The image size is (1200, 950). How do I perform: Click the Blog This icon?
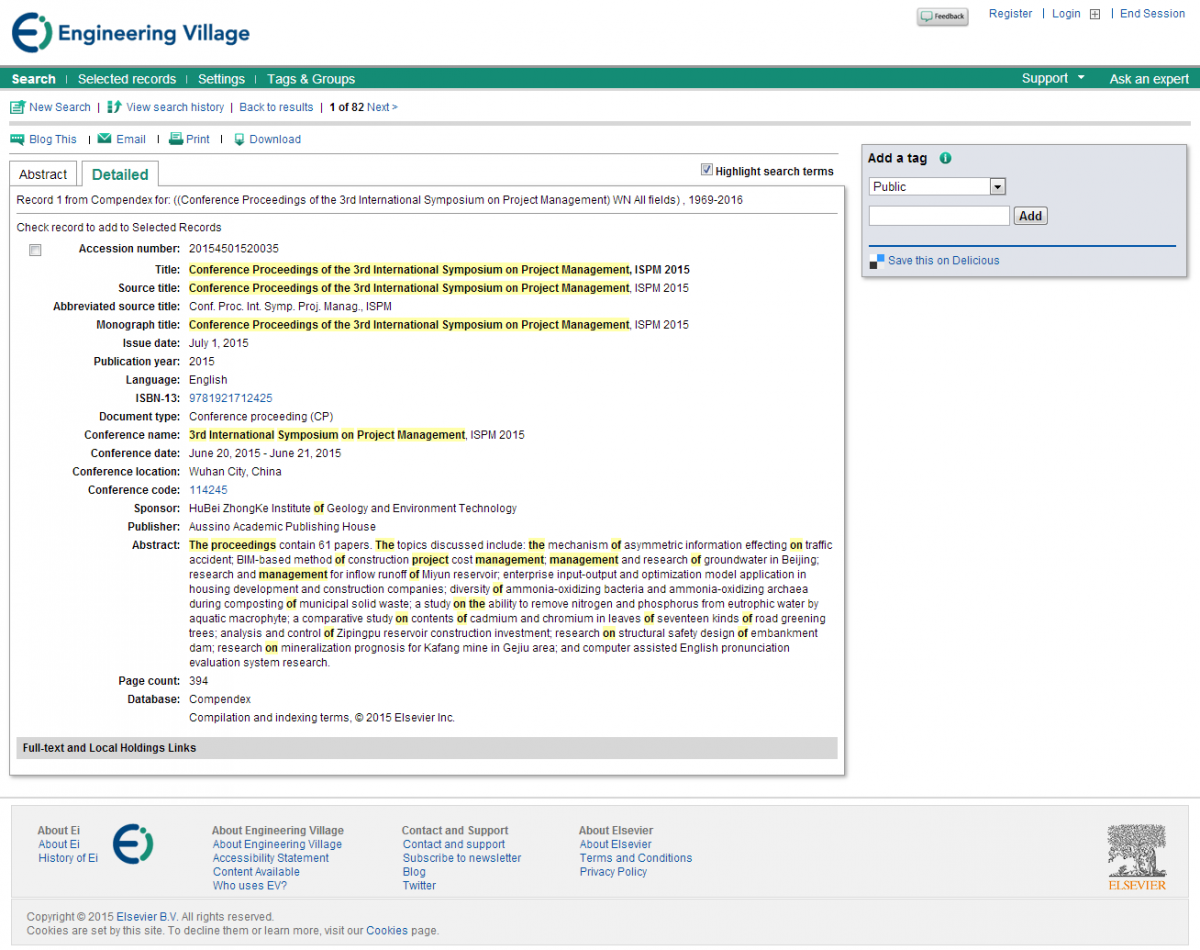pos(17,139)
